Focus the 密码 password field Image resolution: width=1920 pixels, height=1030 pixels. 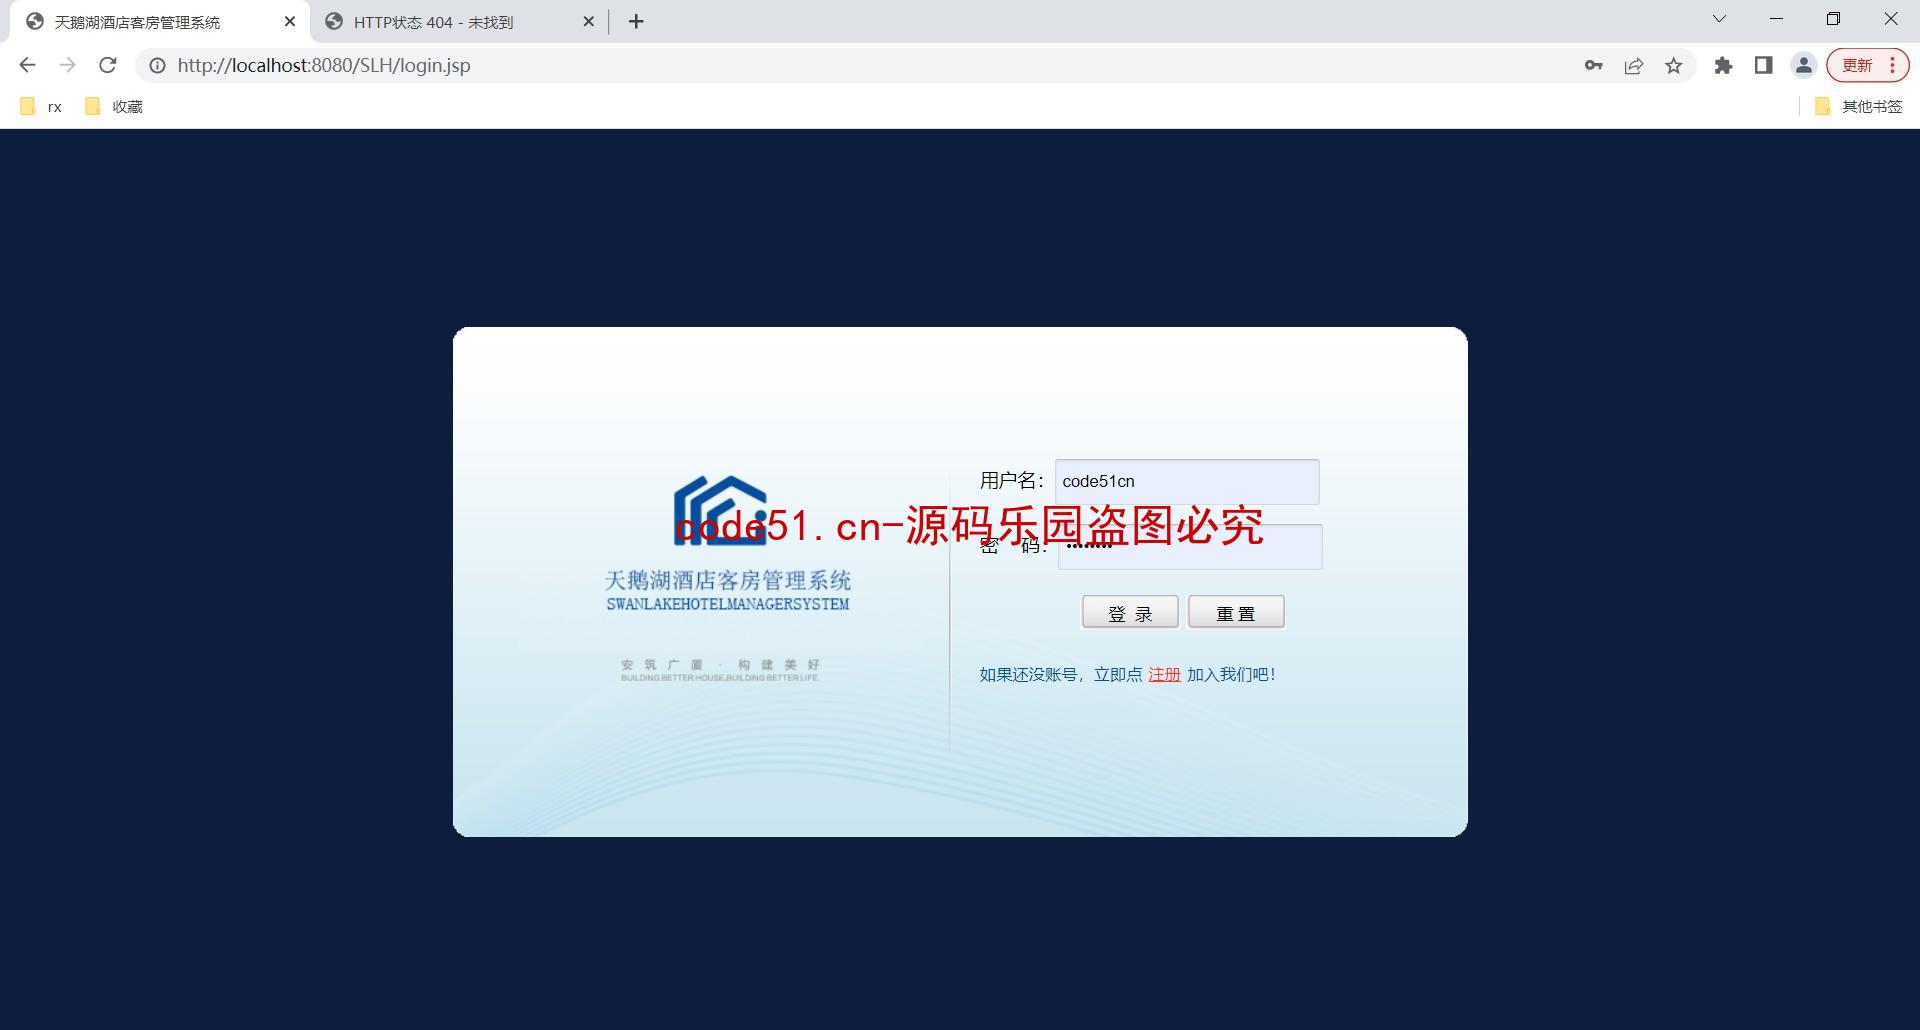[1190, 547]
